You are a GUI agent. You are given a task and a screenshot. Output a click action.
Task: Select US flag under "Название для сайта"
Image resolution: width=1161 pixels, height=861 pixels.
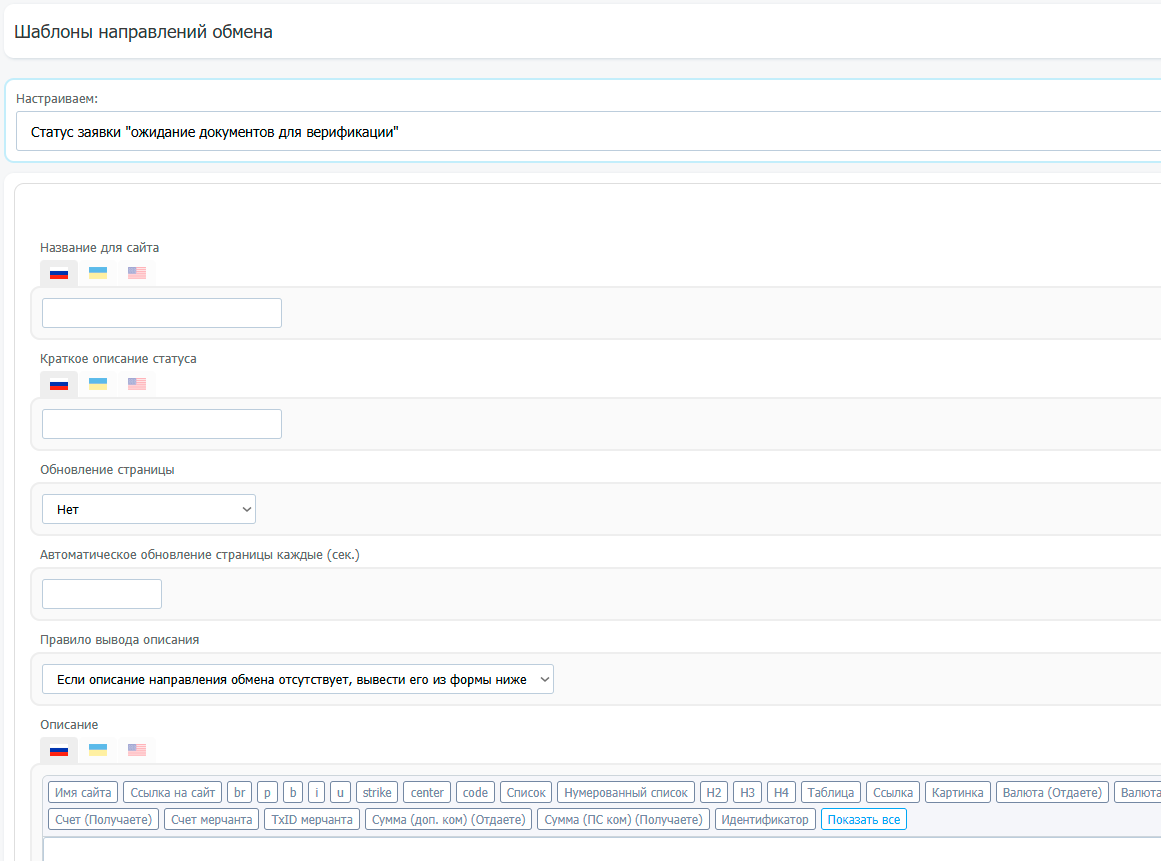(137, 273)
